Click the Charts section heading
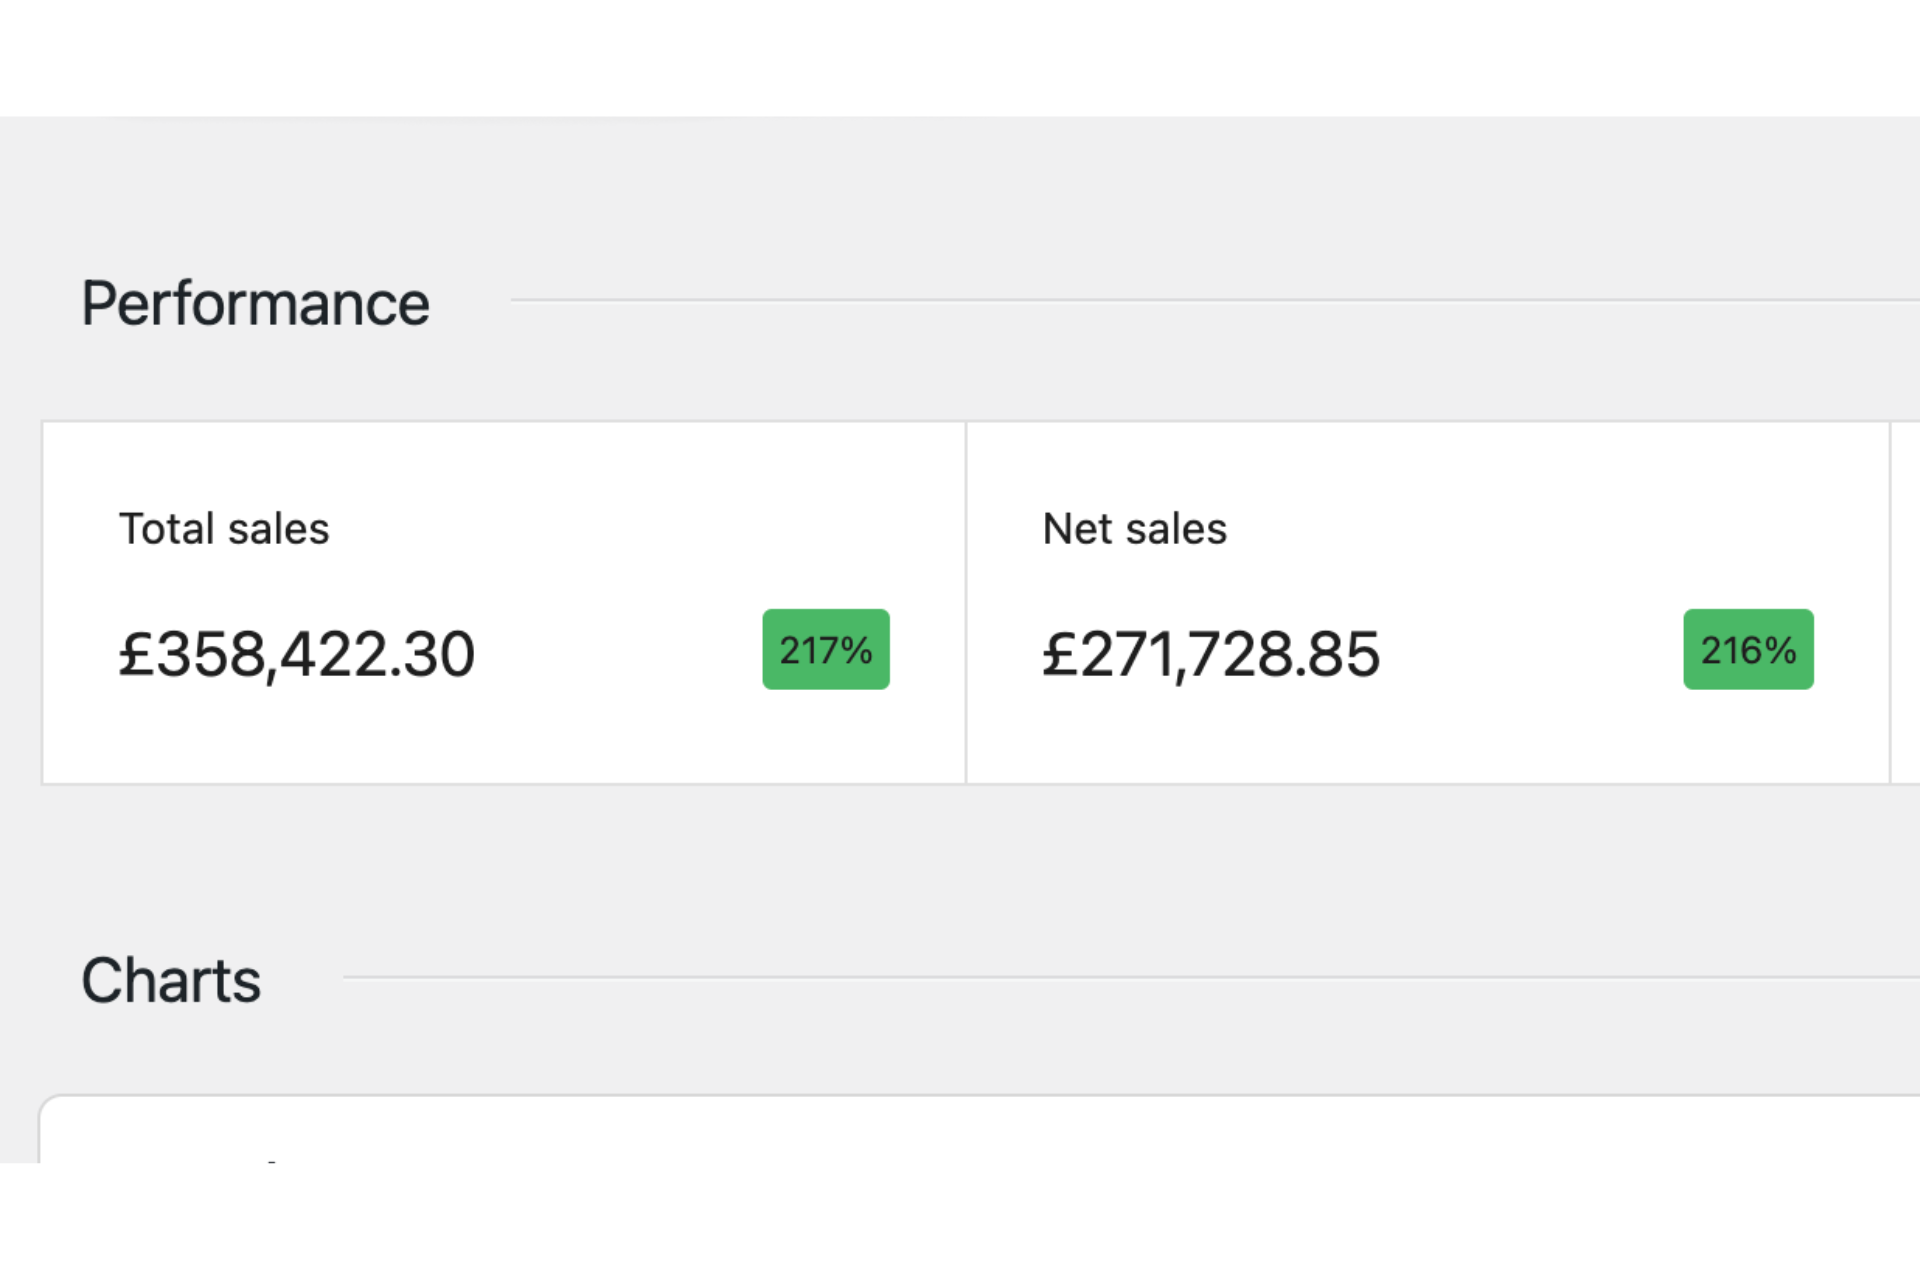Screen dimensions: 1920x1280 (171, 981)
